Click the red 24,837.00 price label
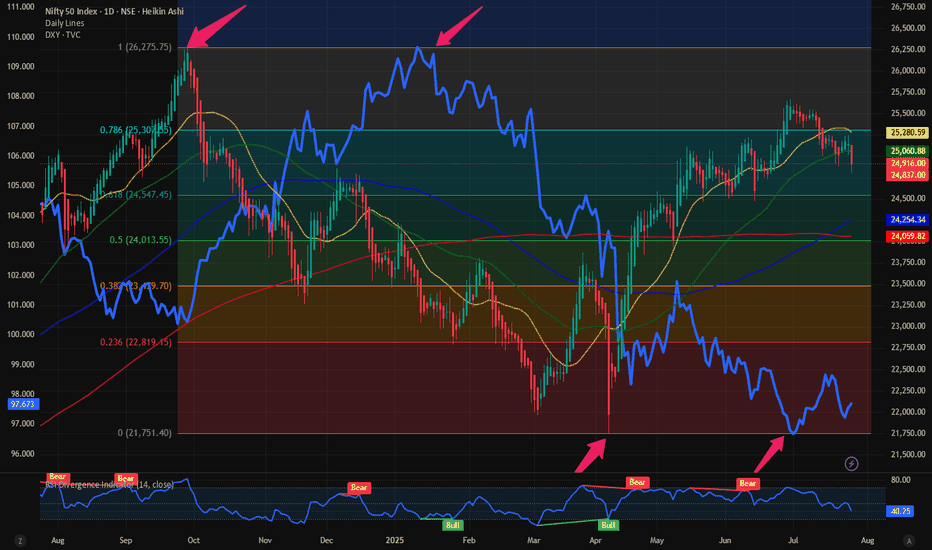932x550 pixels. pos(908,175)
